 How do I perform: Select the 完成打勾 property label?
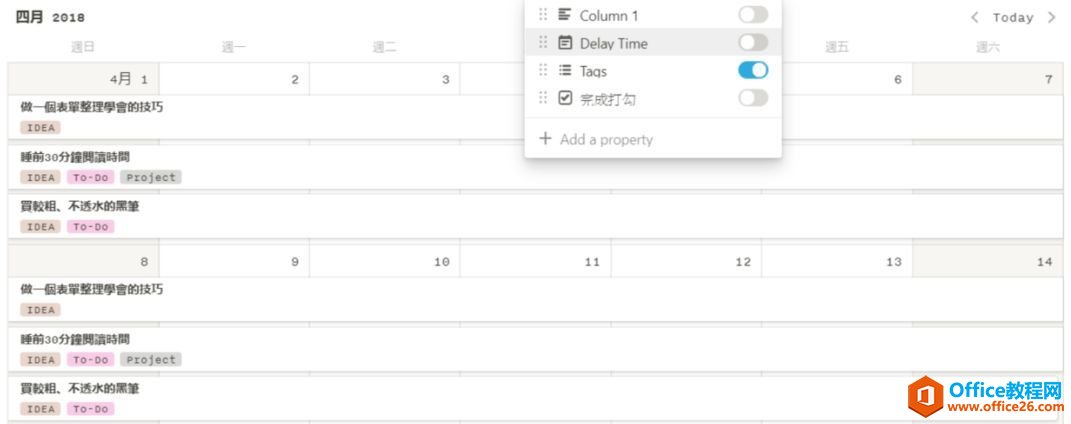coord(608,99)
